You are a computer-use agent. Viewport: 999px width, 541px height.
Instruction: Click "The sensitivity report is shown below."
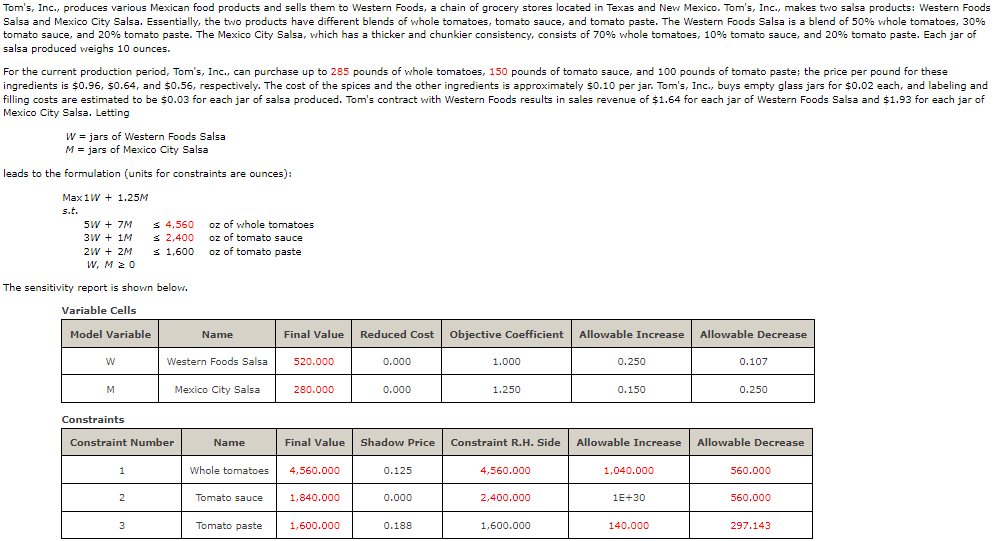pos(95,287)
